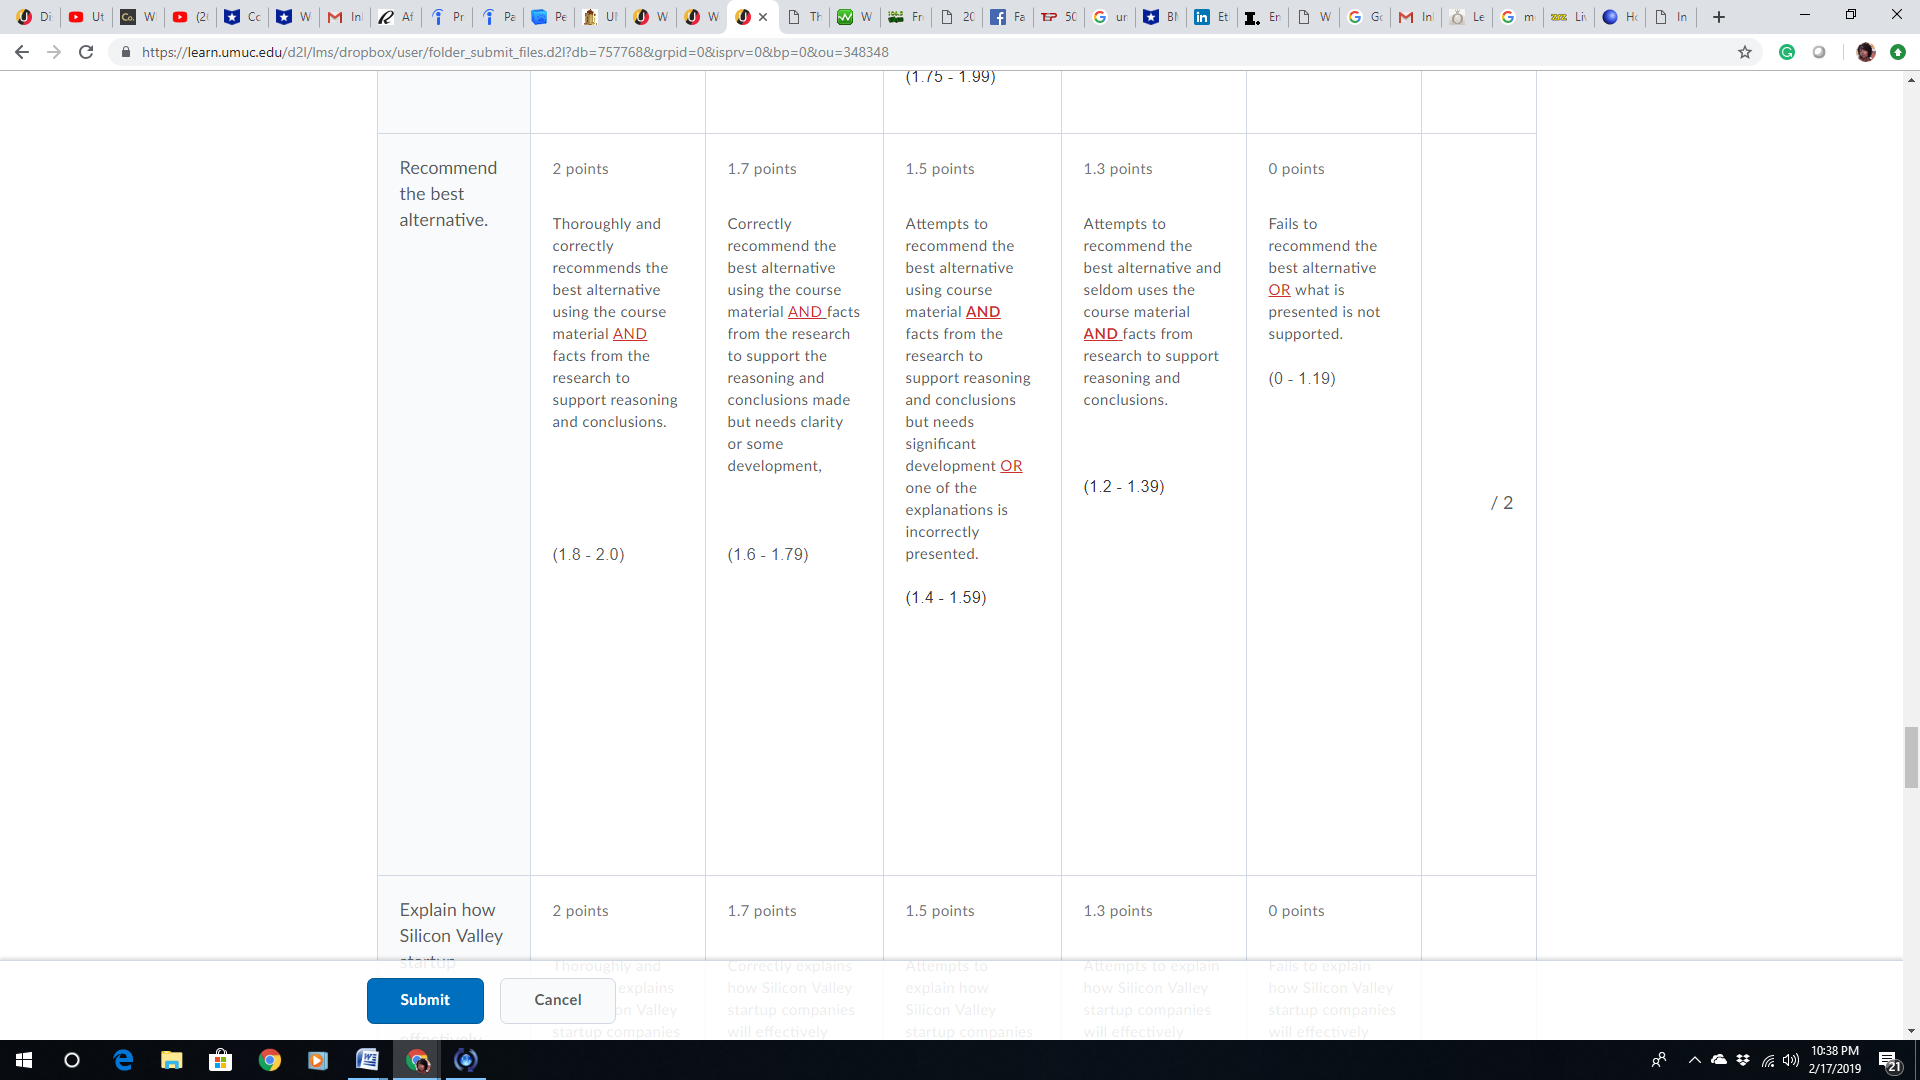Close the active browser tab
This screenshot has height=1080, width=1920.
pos(763,17)
